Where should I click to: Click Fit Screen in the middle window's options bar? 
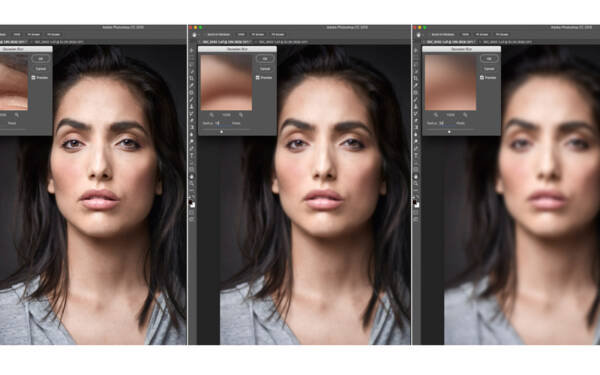[258, 34]
